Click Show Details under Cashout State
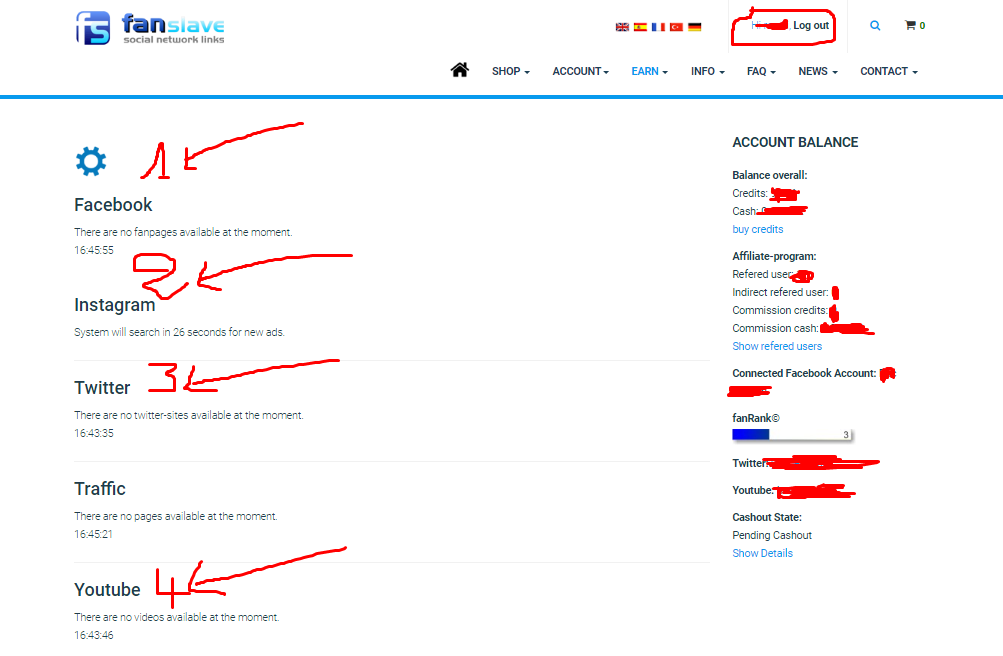 coord(762,553)
